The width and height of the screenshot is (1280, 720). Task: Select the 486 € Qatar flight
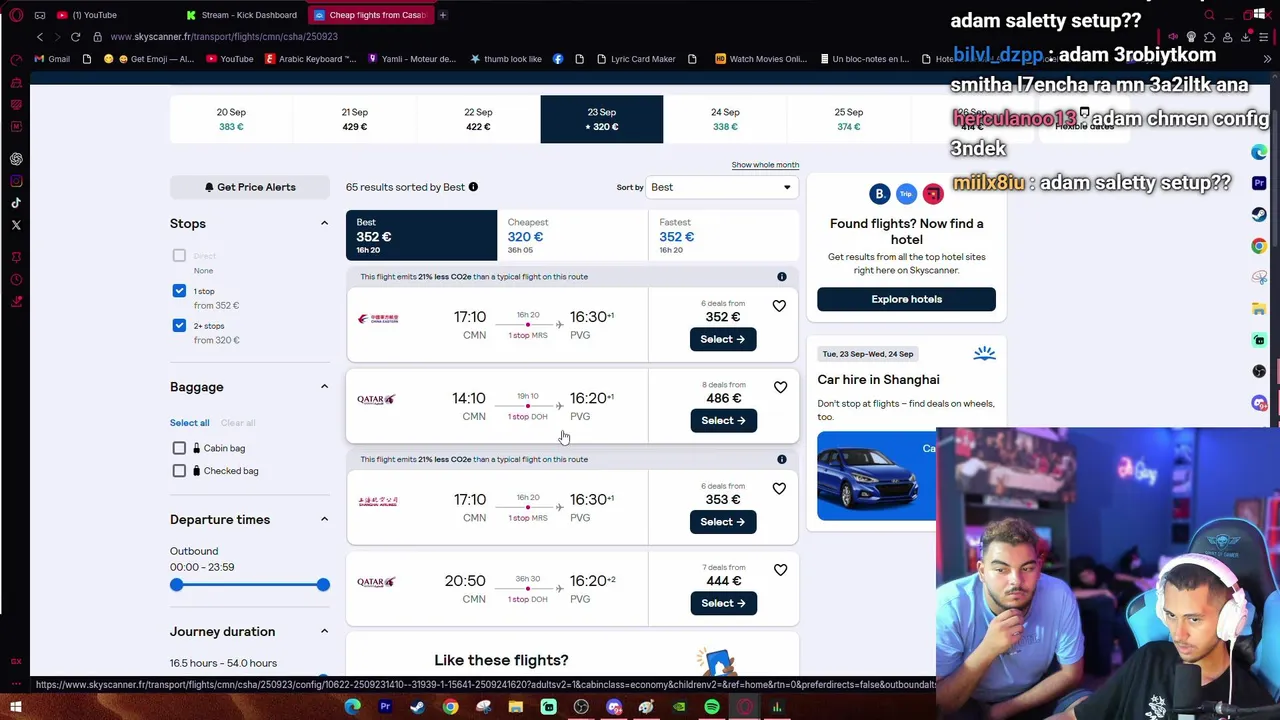point(723,421)
